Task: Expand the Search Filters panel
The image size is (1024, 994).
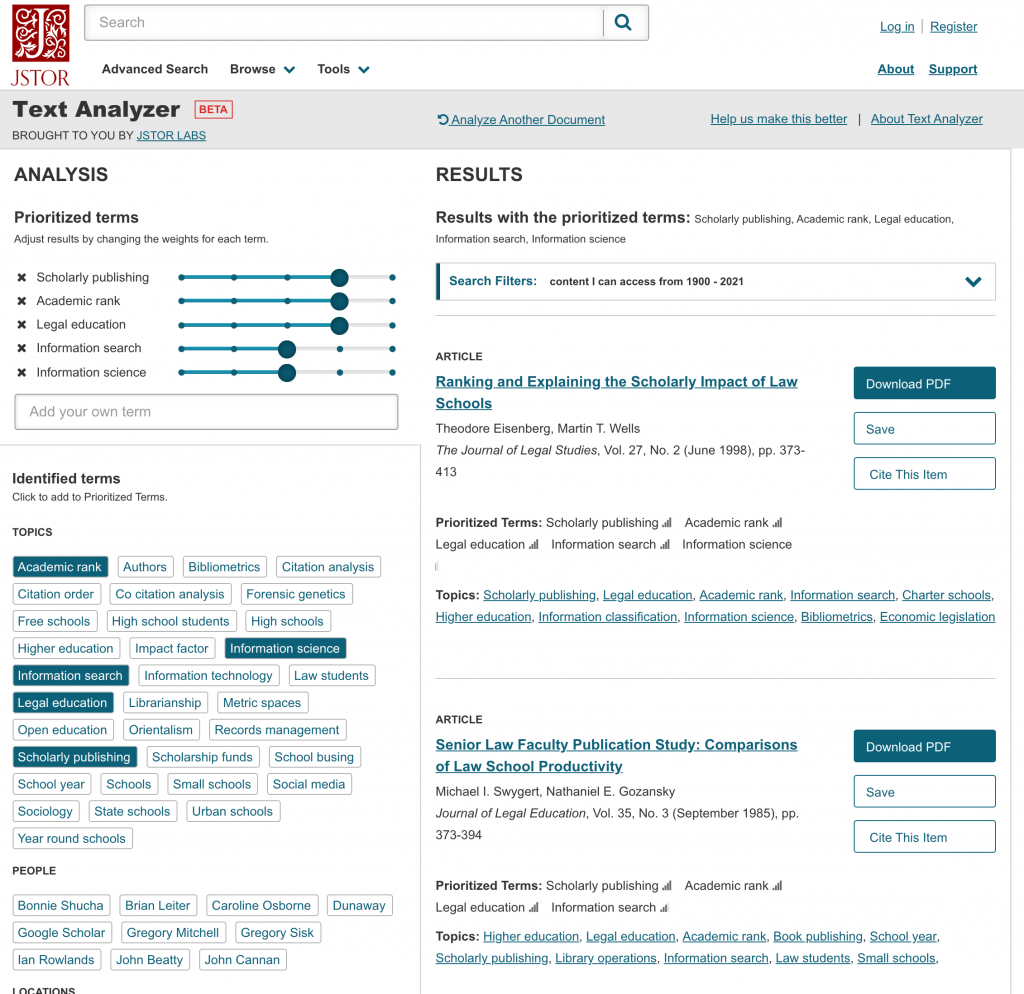Action: point(973,281)
